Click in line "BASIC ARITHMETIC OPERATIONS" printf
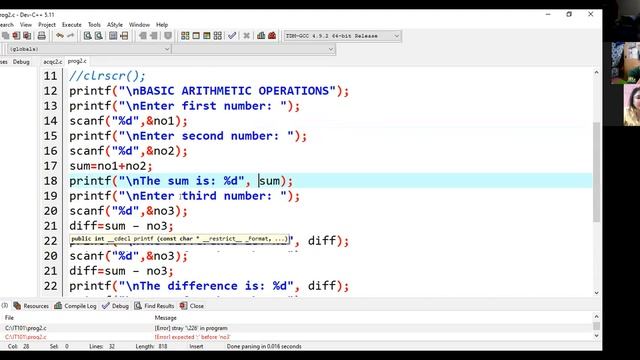Viewport: 640px width, 360px height. point(209,91)
